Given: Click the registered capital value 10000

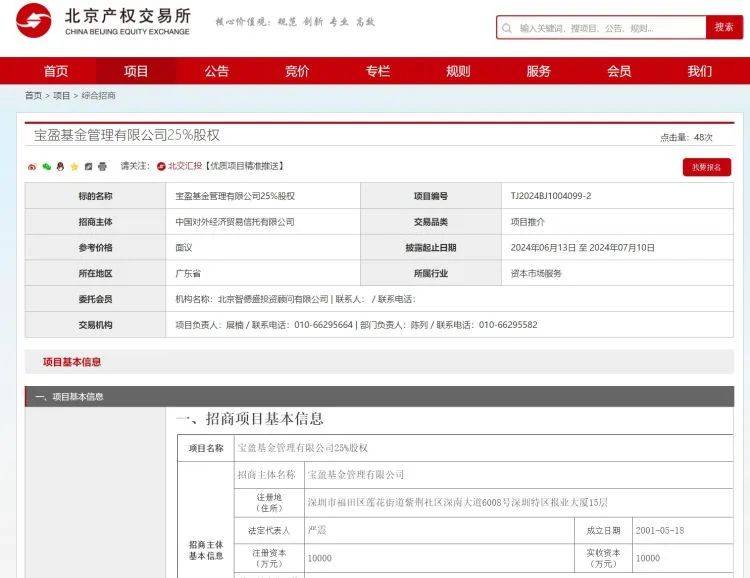Looking at the screenshot, I should point(320,558).
